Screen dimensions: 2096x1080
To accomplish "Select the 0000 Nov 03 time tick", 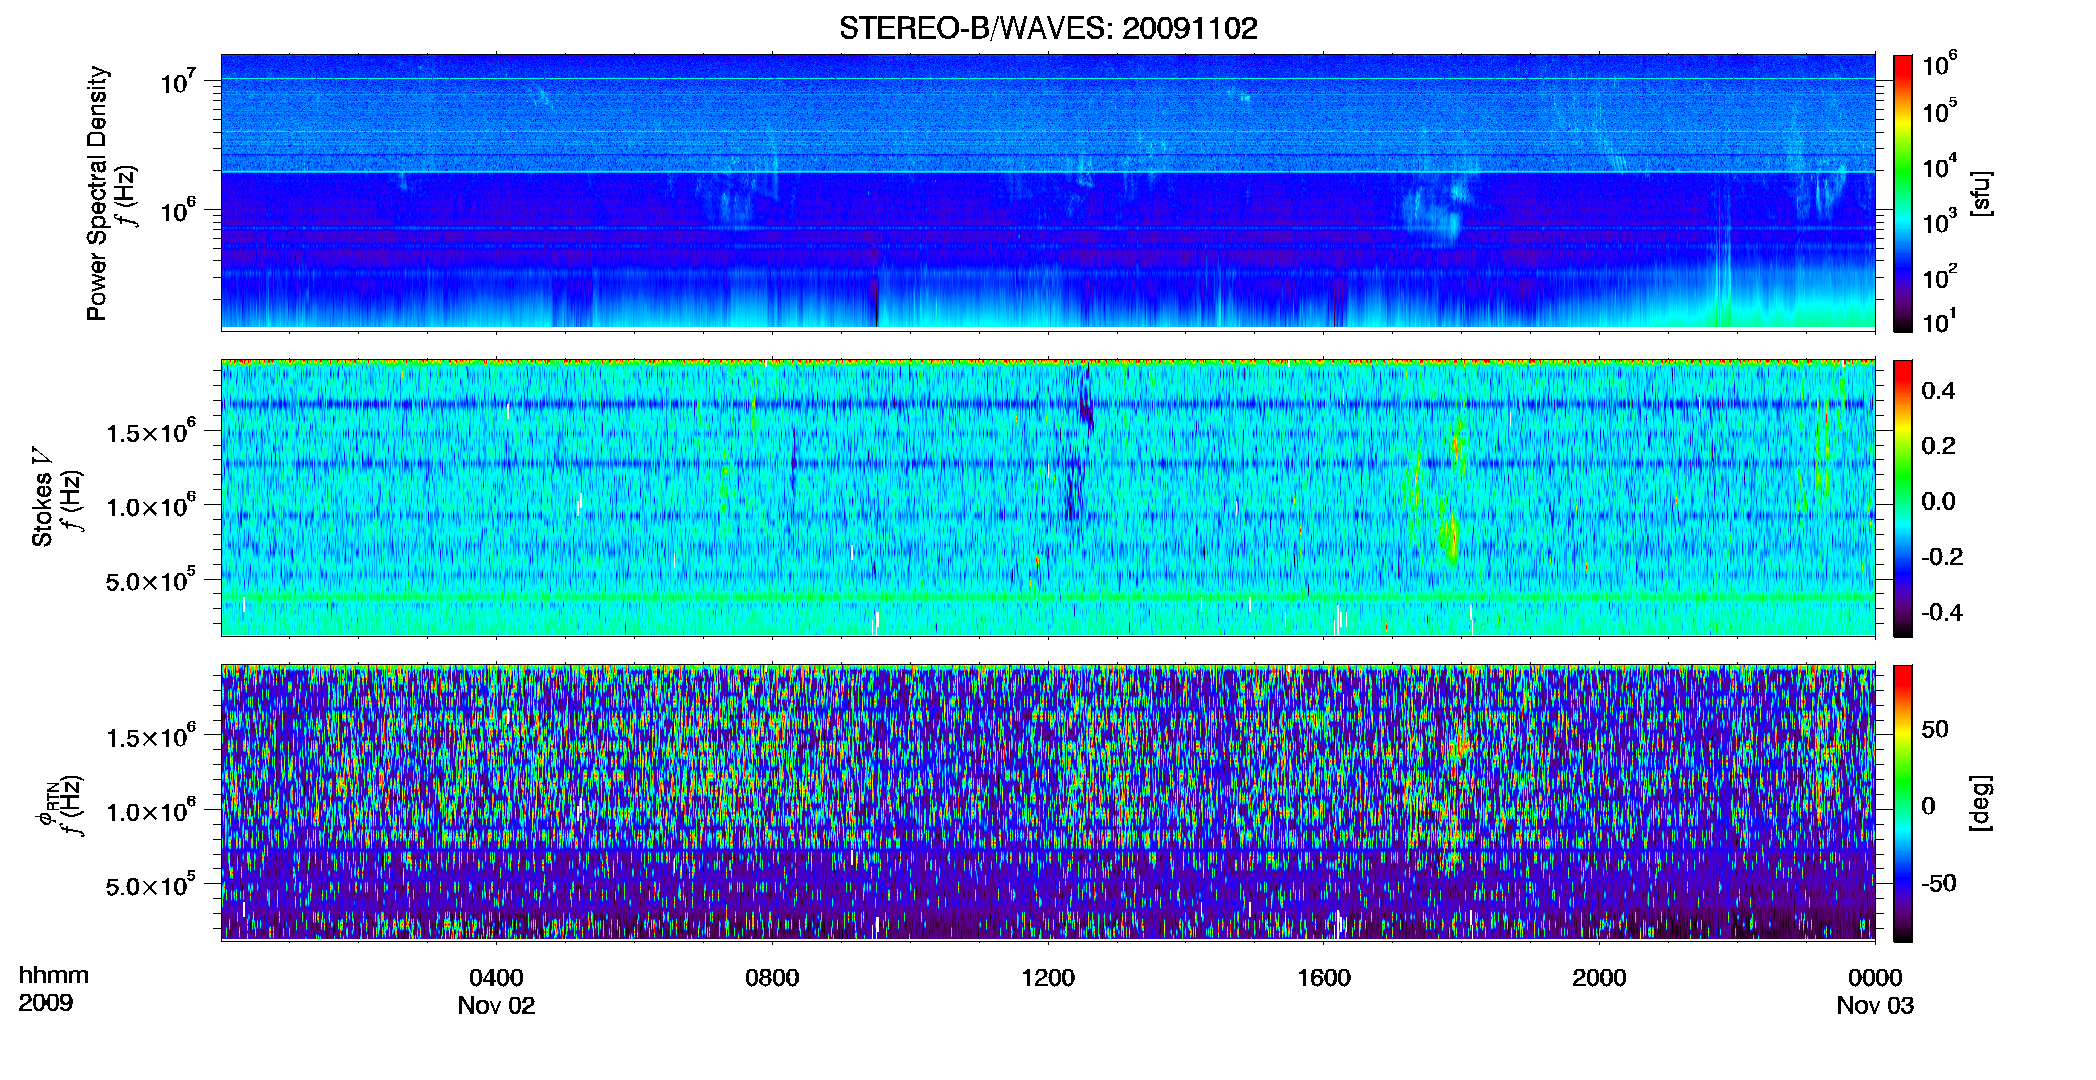I will click(1875, 991).
